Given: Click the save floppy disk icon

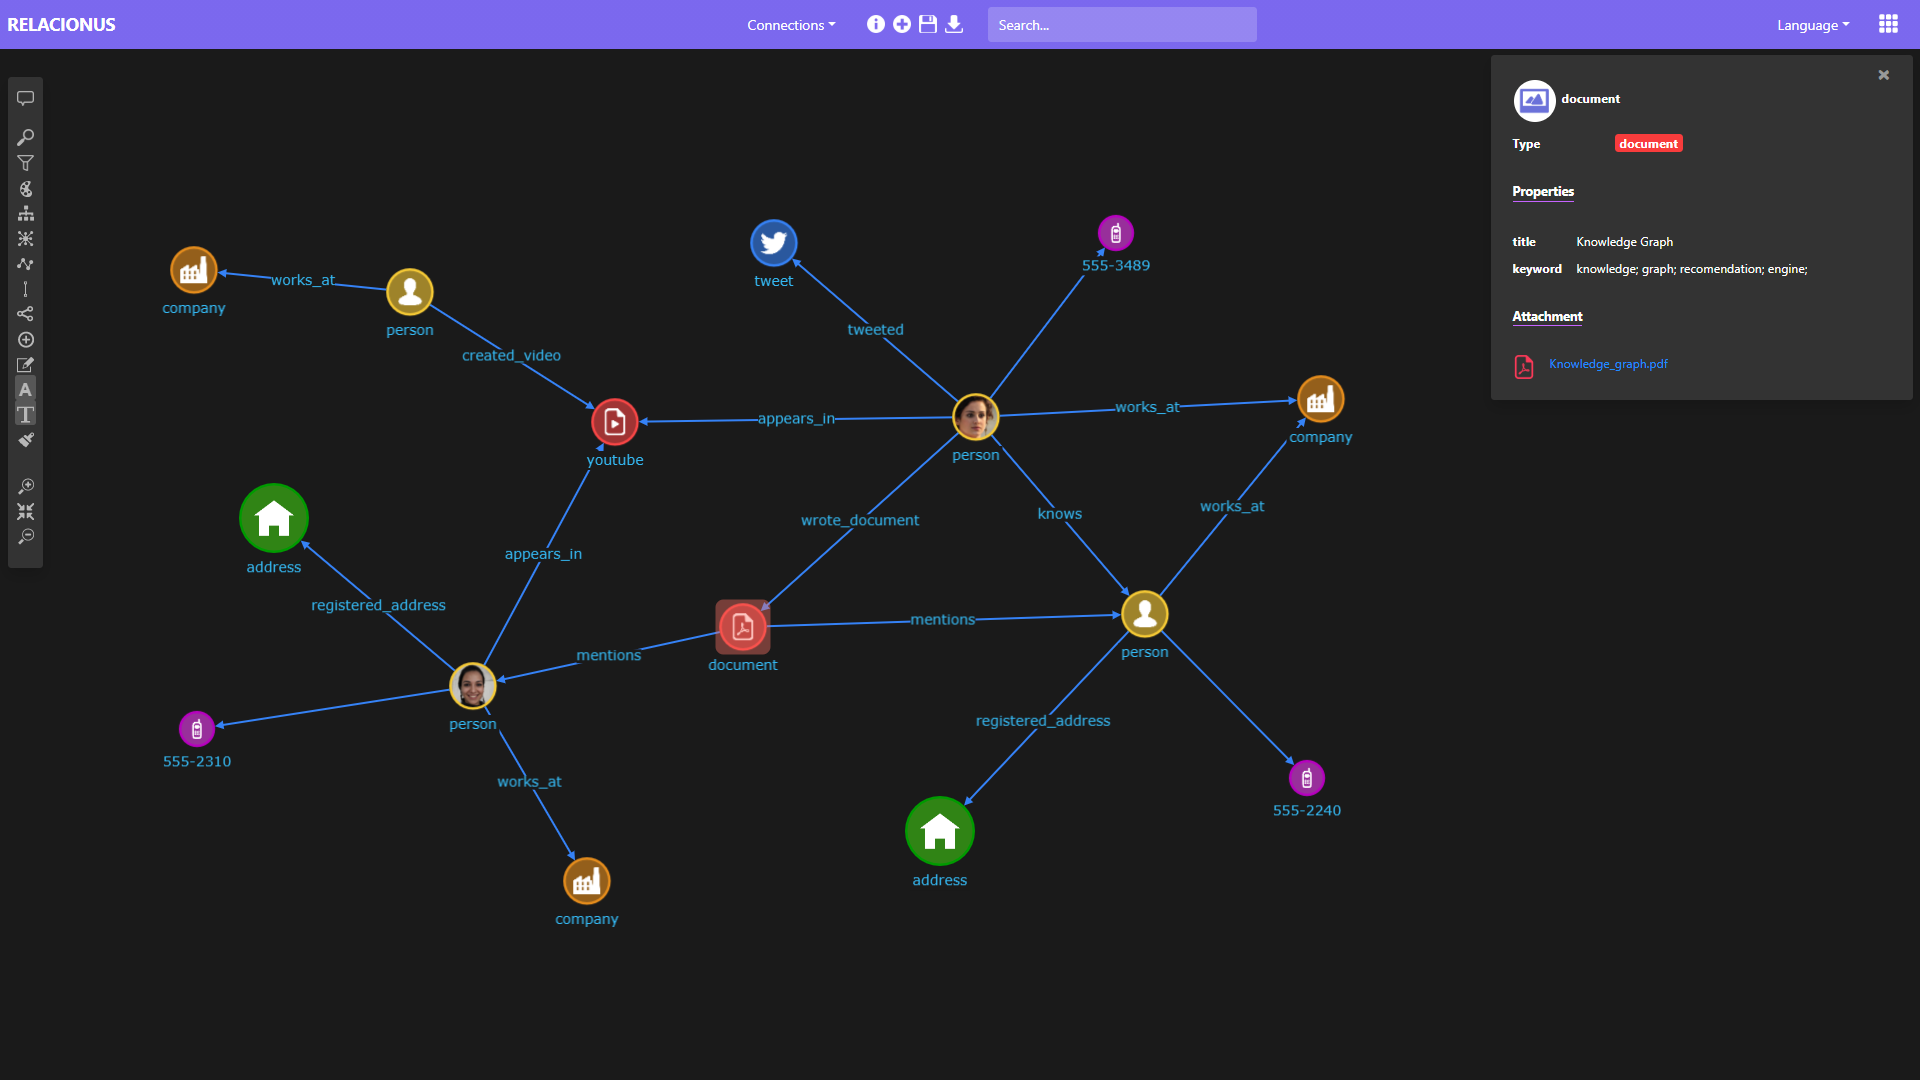Looking at the screenshot, I should [x=928, y=24].
